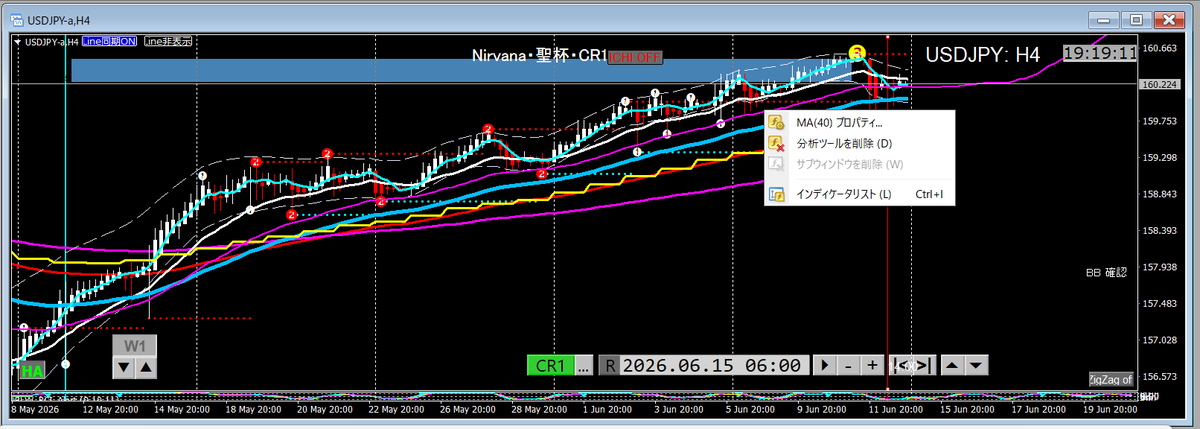The width and height of the screenshot is (1200, 429).
Task: Choose 分析ツールを削除 (D) from context menu
Action: pos(859,143)
